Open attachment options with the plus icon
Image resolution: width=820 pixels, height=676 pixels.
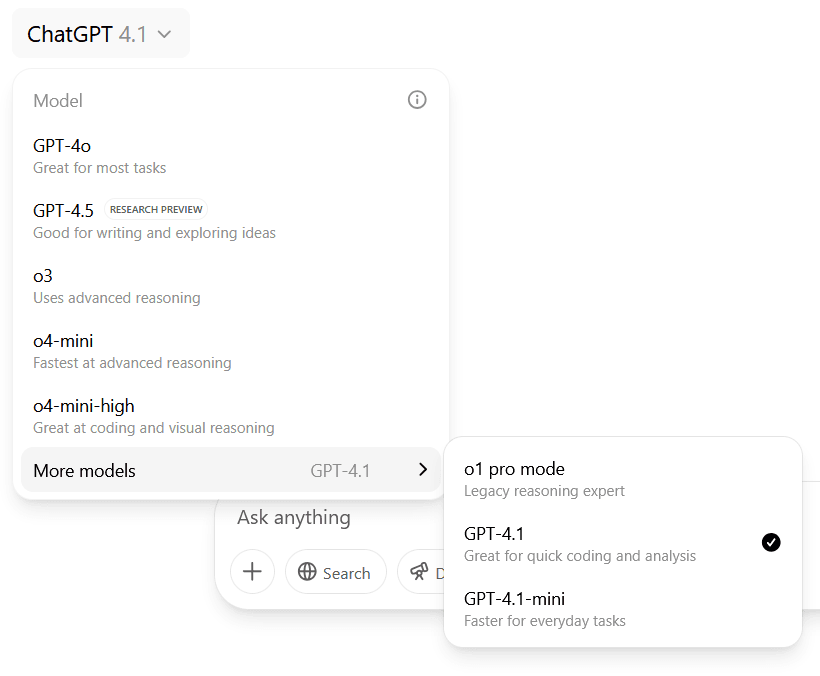click(252, 571)
